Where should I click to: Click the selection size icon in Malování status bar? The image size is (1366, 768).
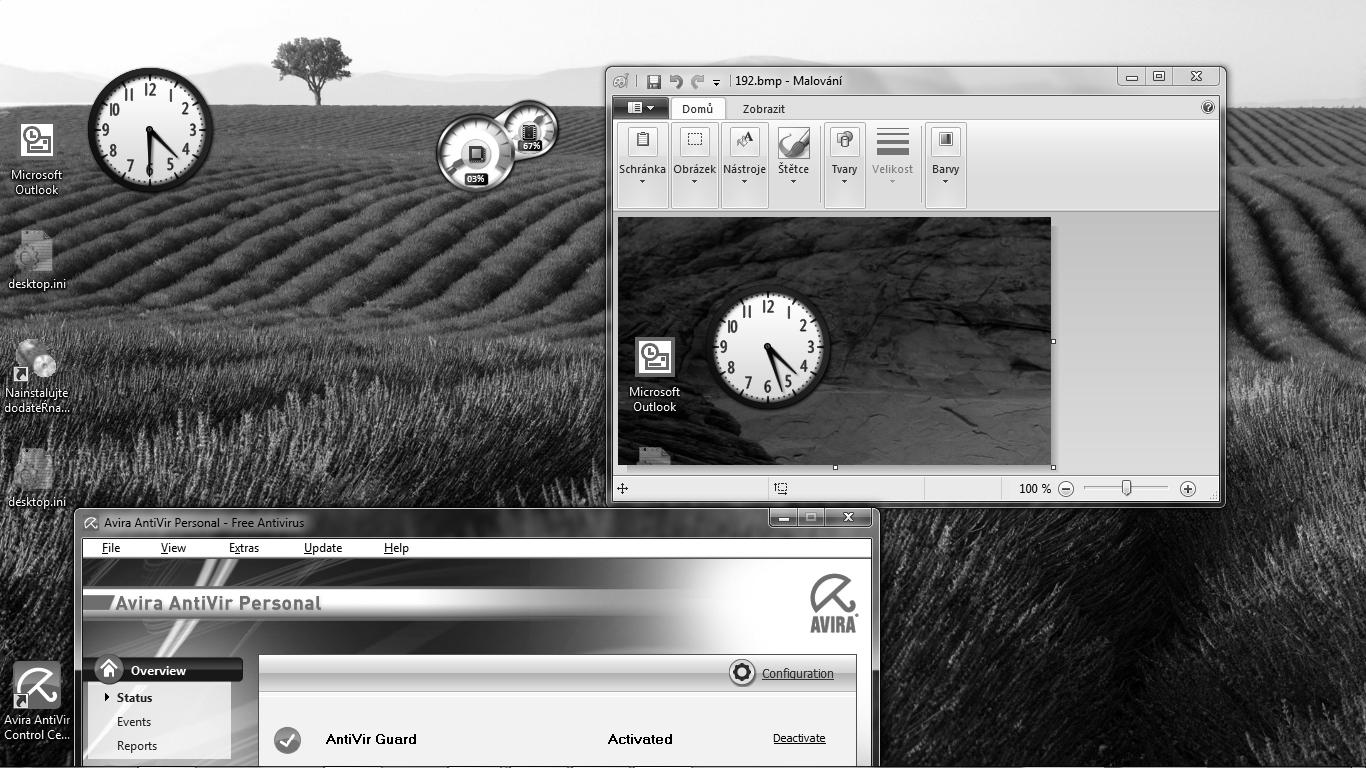[x=781, y=489]
